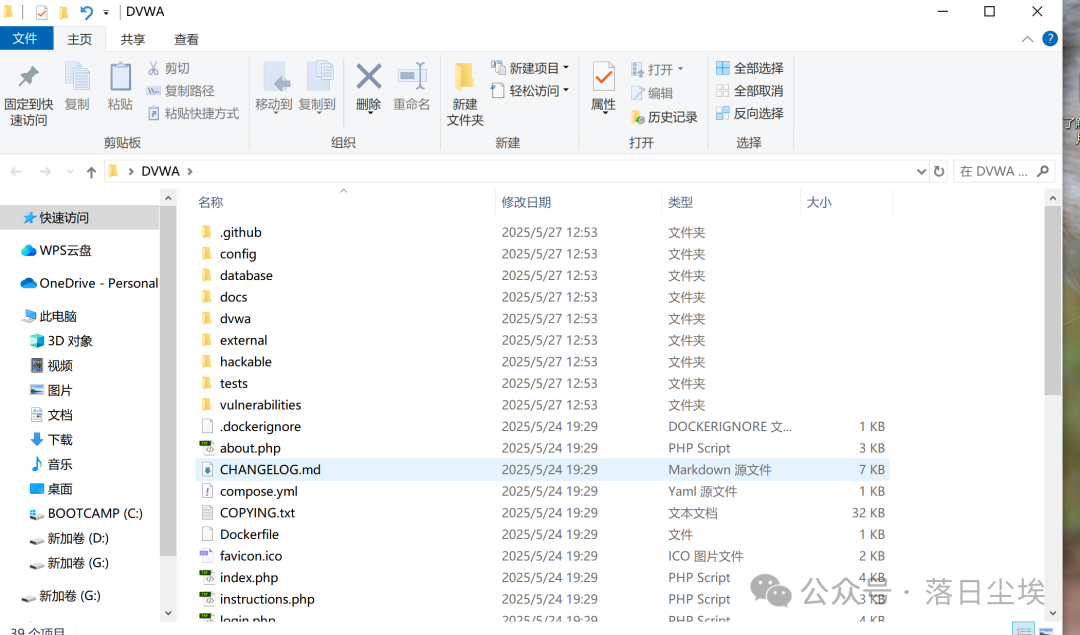Click DVWA in the address bar

[160, 171]
